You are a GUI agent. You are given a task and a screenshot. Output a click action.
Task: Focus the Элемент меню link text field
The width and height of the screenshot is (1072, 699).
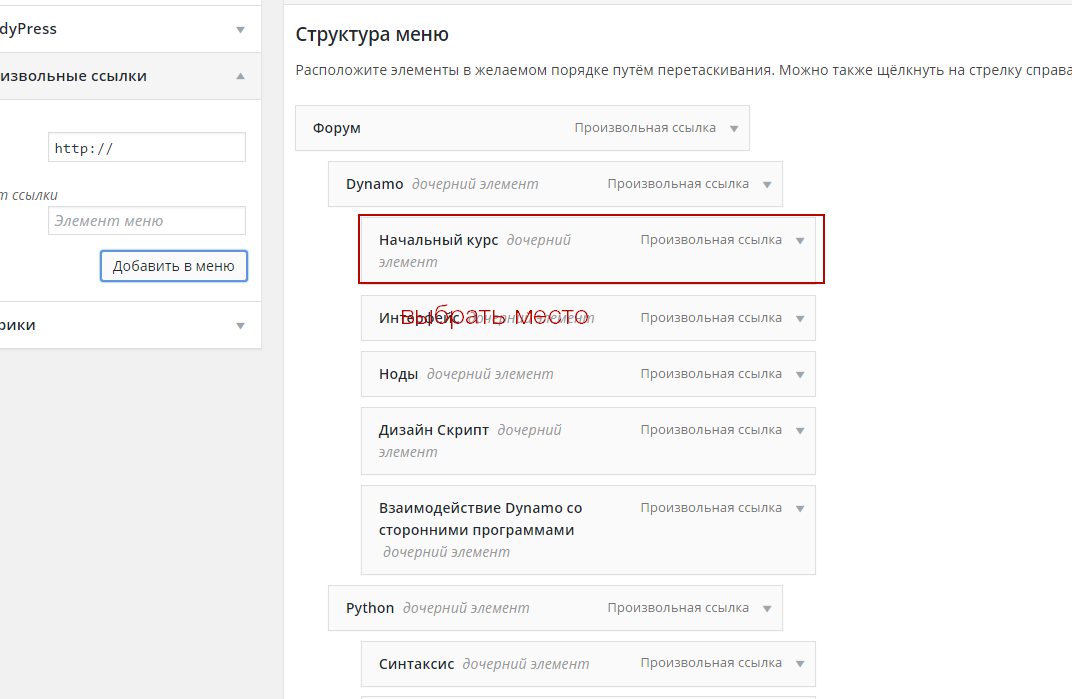147,221
